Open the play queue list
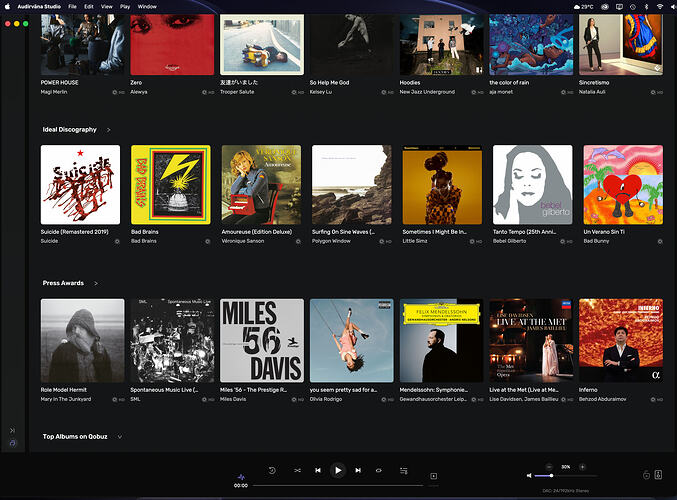677x500 pixels. [x=404, y=471]
